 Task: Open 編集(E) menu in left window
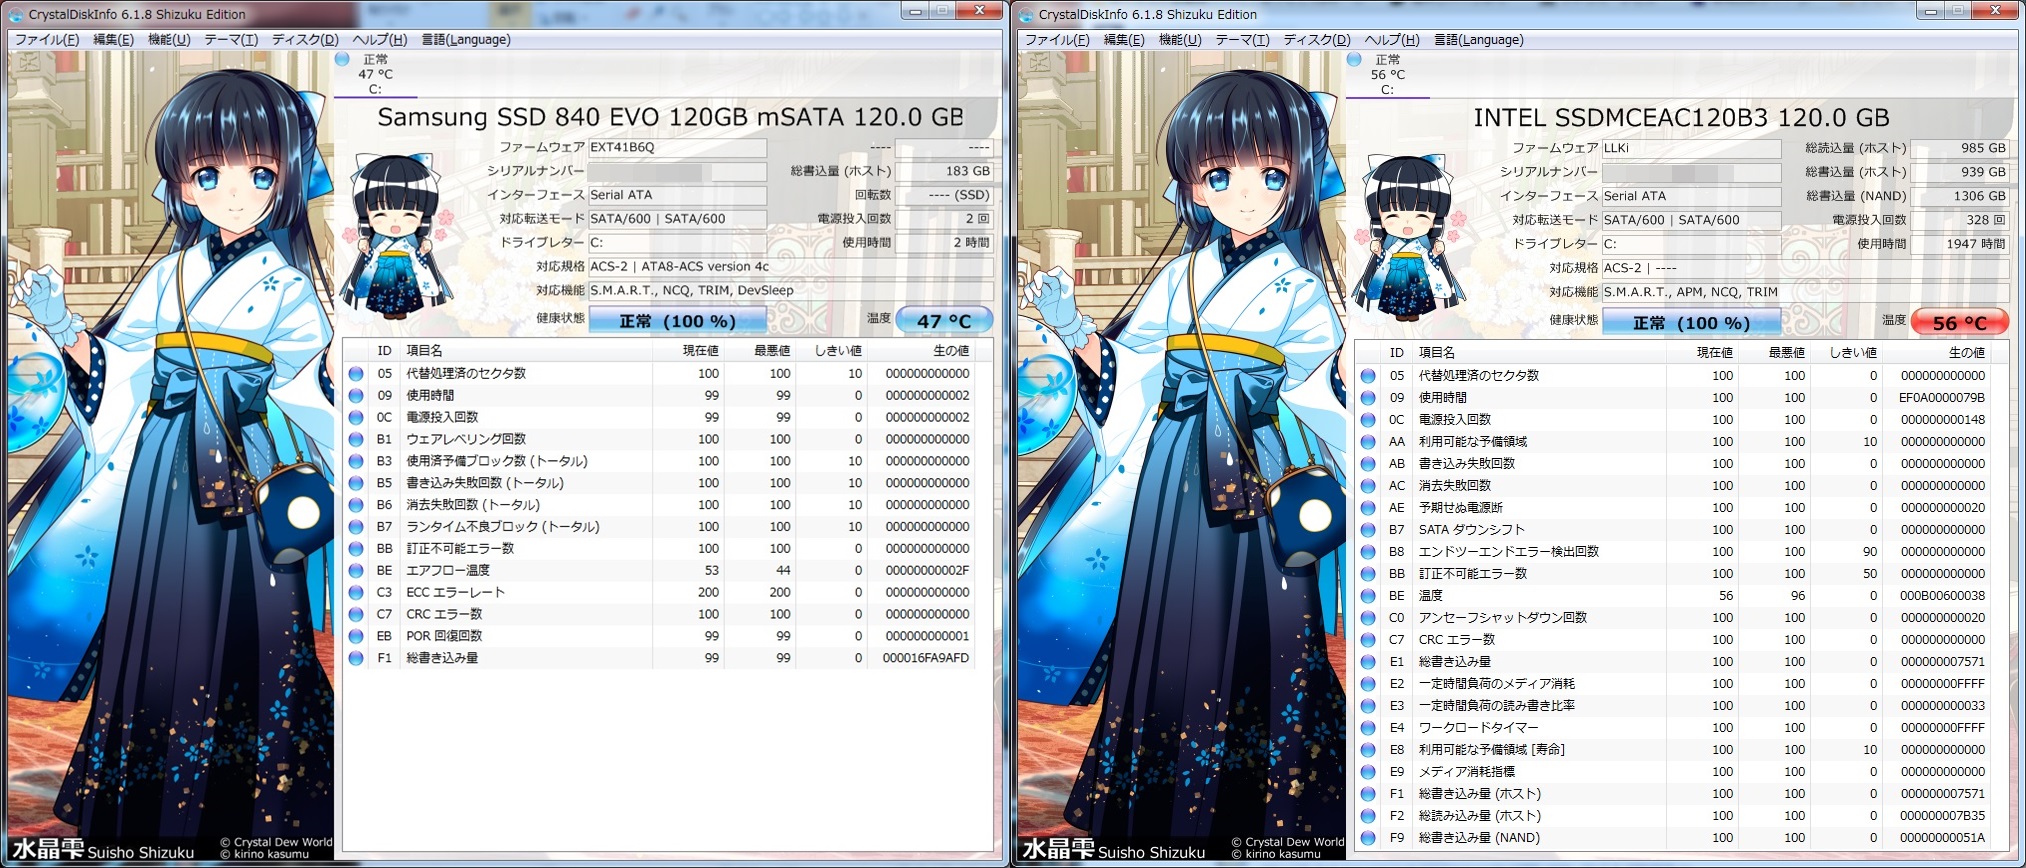[113, 40]
